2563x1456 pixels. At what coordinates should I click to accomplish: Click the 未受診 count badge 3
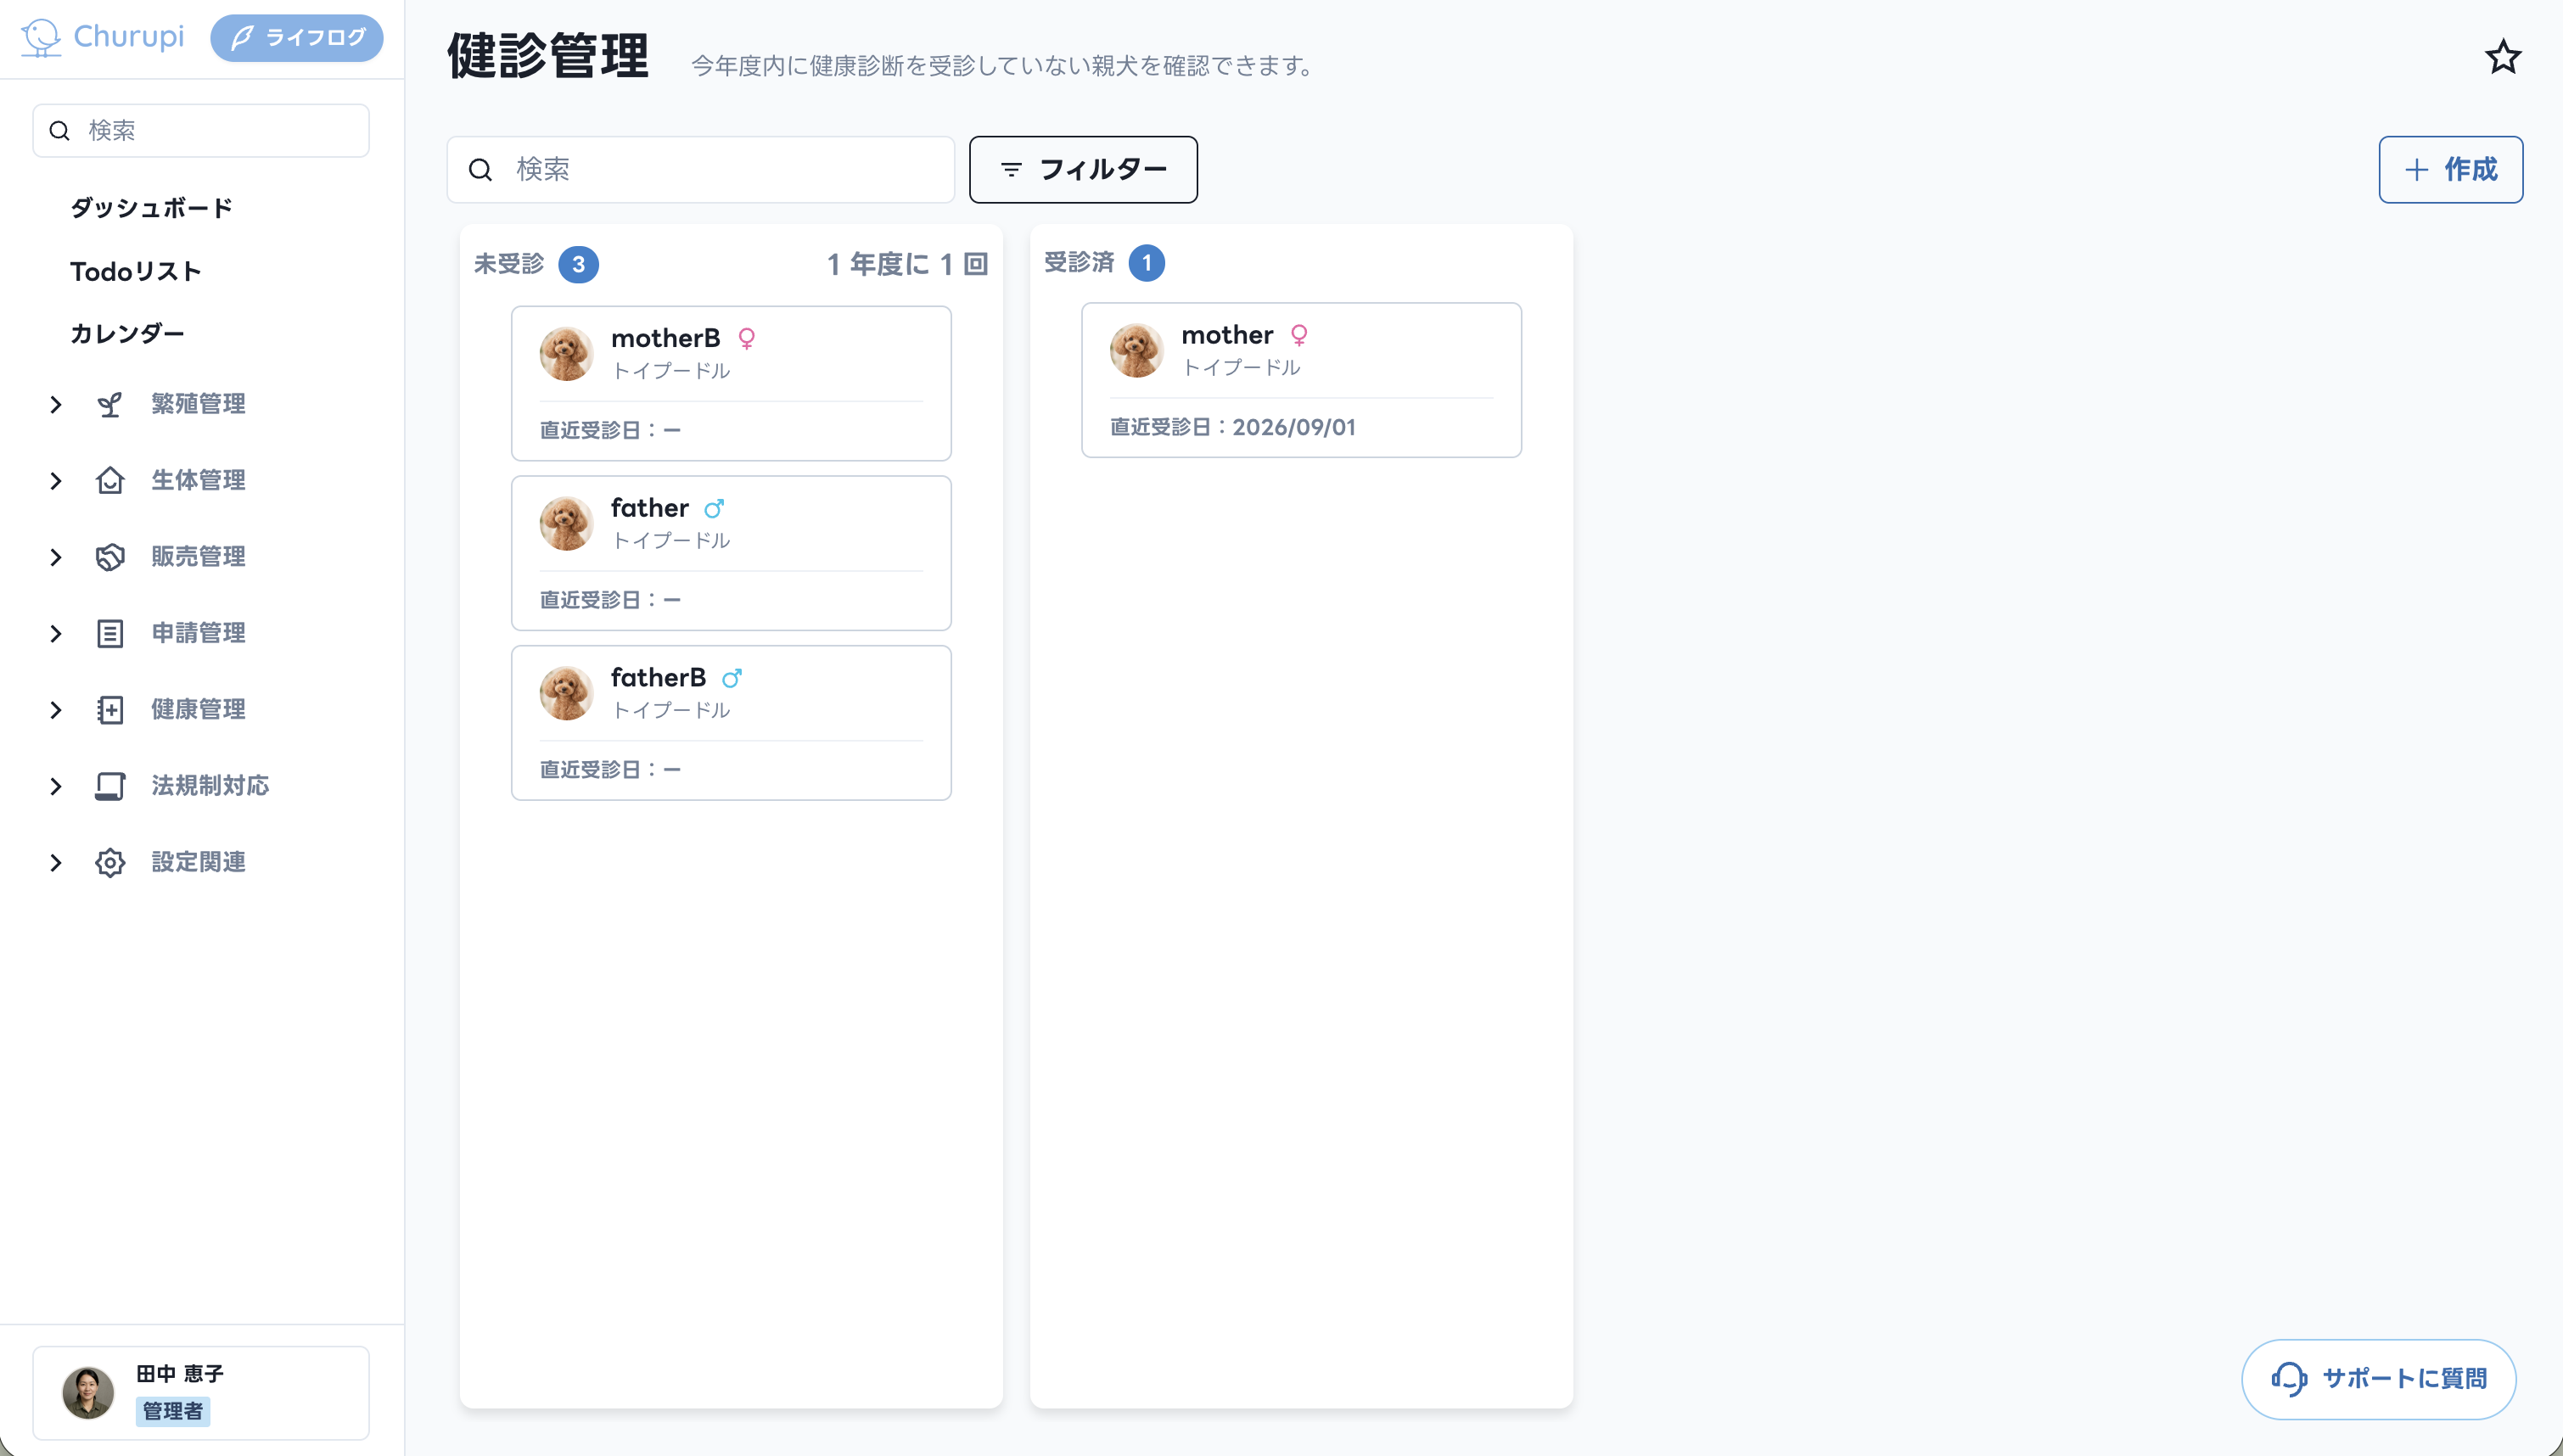[578, 265]
